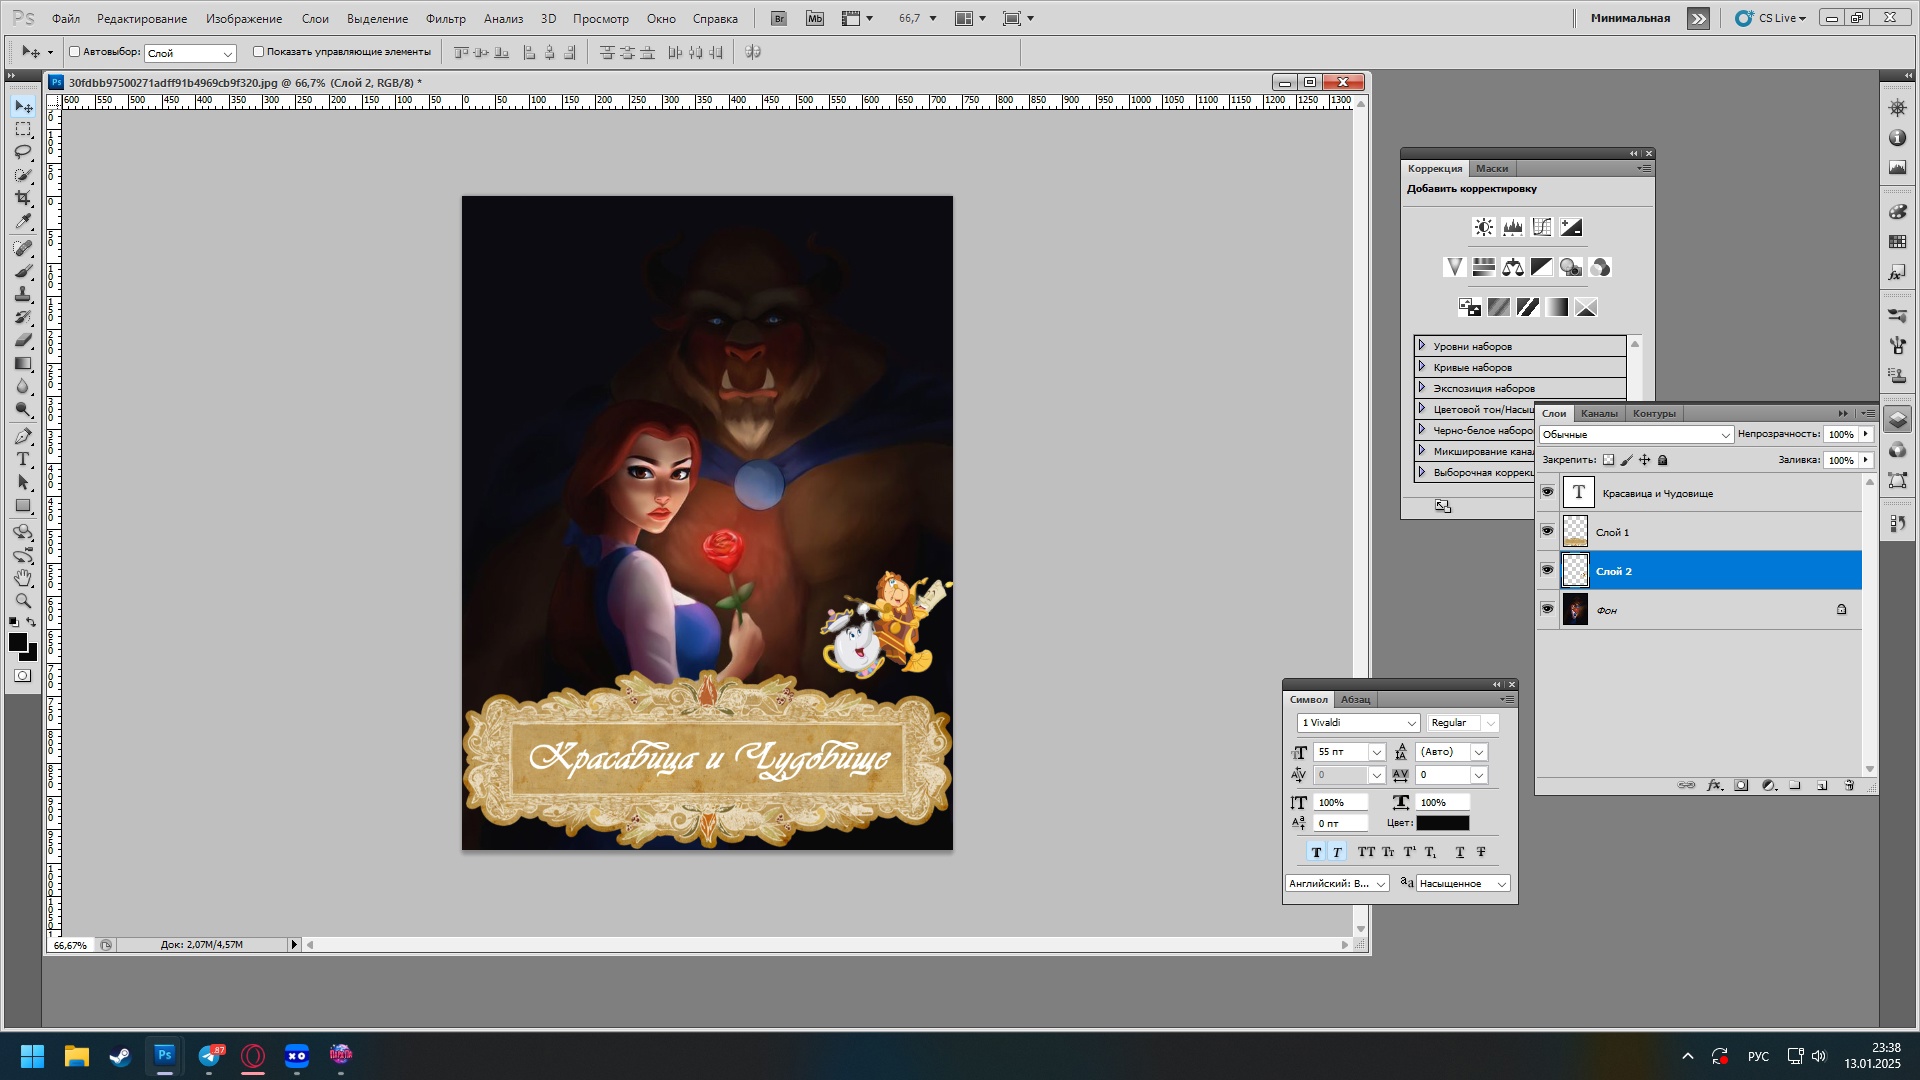Check Показать управляющие элементы option
The width and height of the screenshot is (1920, 1080).
coord(258,52)
